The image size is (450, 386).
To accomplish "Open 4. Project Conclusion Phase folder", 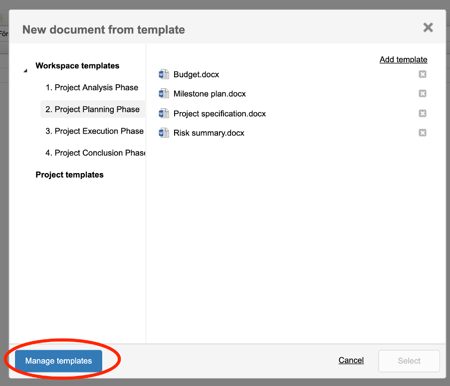I will click(x=95, y=153).
